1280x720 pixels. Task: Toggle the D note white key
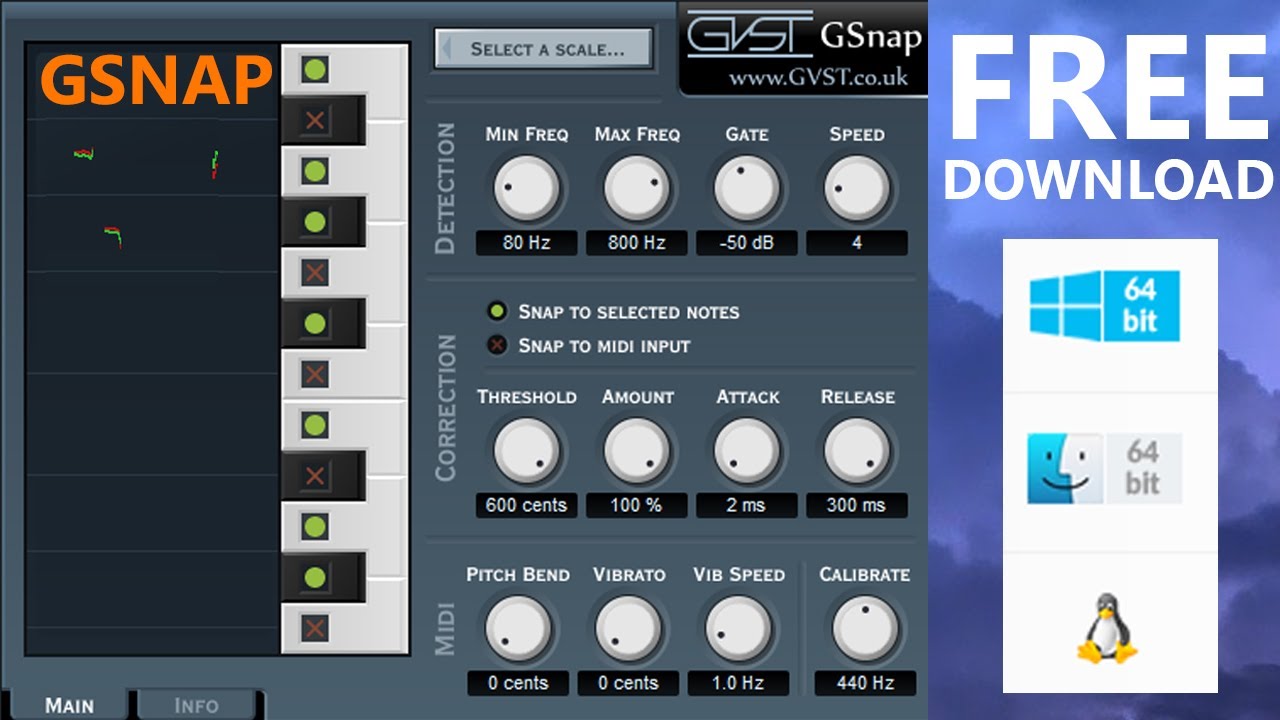click(315, 526)
